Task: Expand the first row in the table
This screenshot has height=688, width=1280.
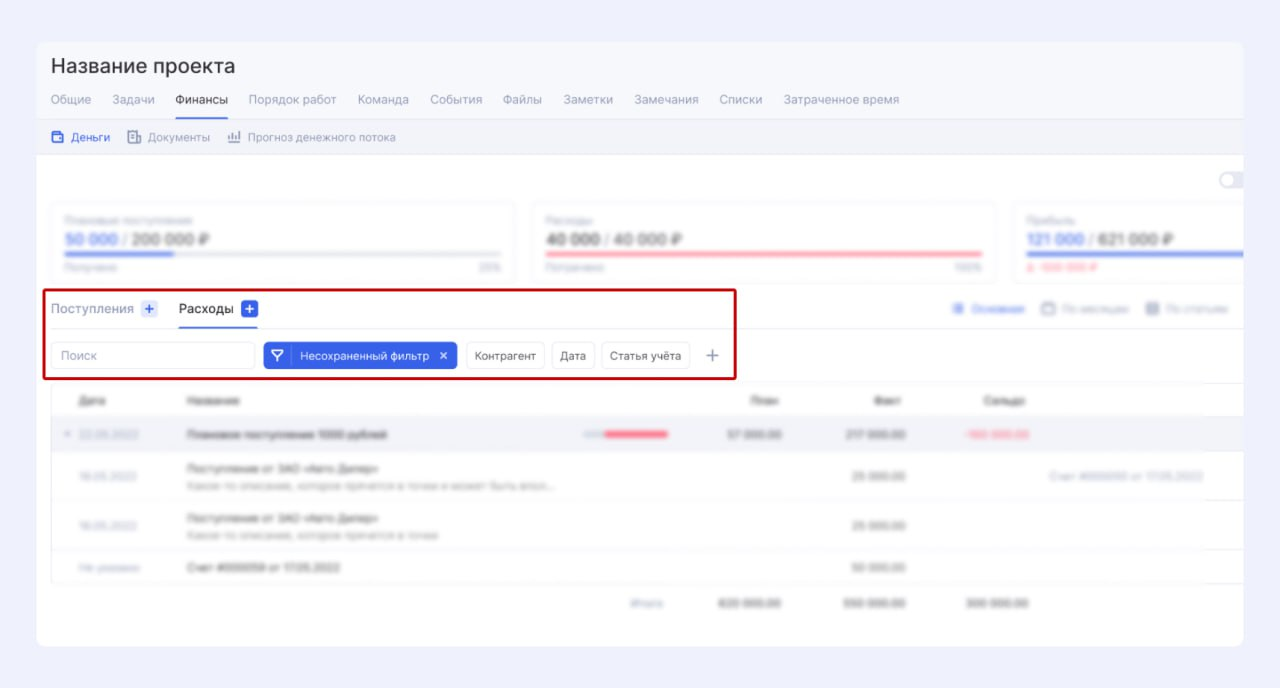Action: [x=67, y=435]
